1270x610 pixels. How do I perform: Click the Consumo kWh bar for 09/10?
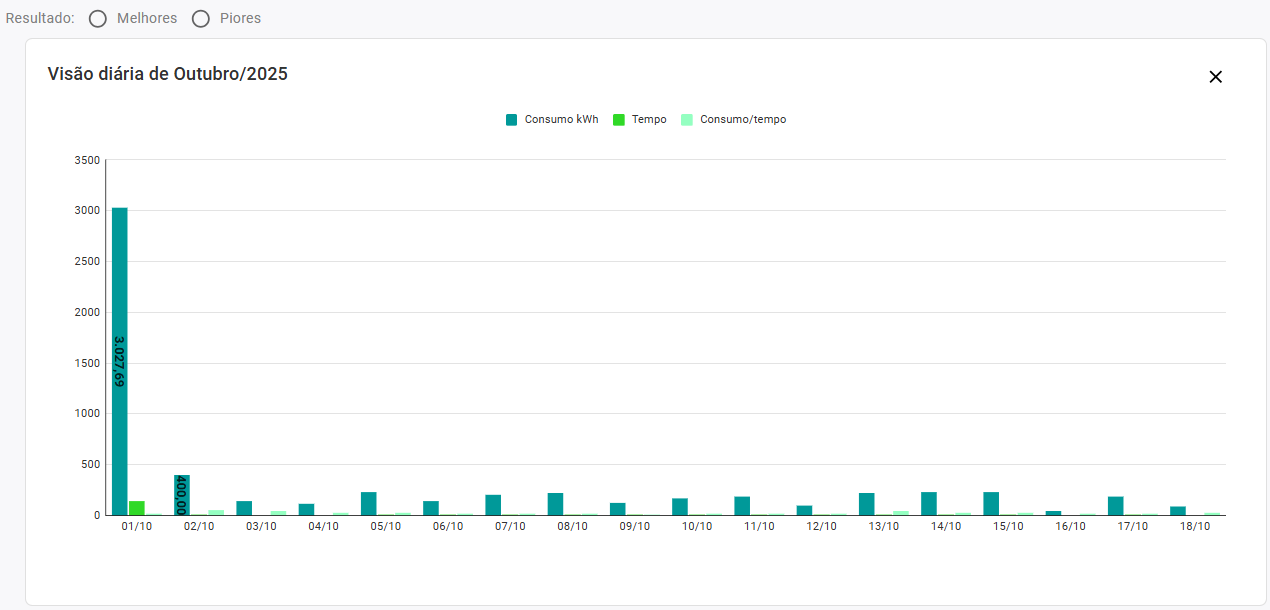coord(618,509)
